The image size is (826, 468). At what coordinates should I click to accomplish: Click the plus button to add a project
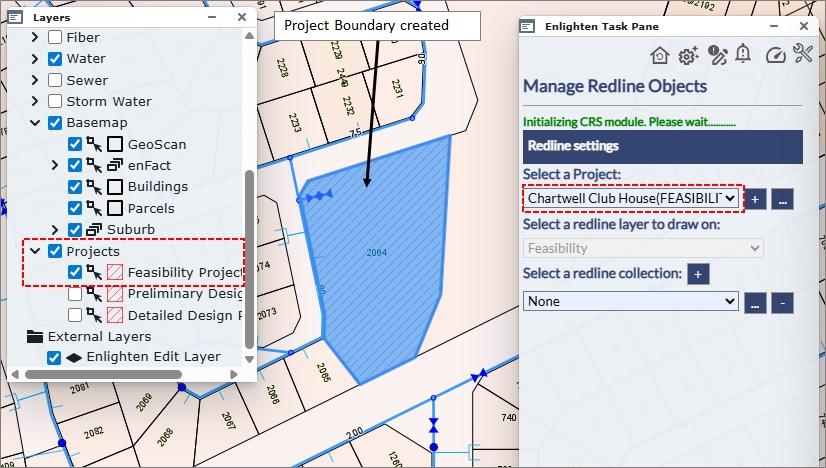(x=755, y=199)
